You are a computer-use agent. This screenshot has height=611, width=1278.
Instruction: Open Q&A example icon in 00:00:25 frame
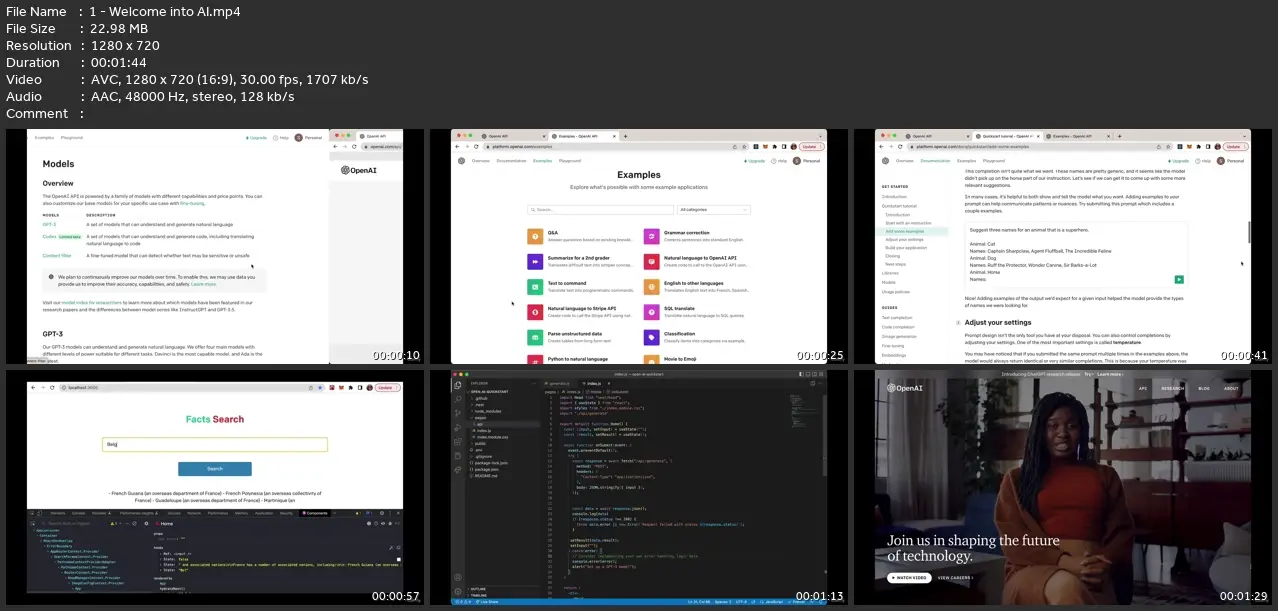click(x=534, y=237)
